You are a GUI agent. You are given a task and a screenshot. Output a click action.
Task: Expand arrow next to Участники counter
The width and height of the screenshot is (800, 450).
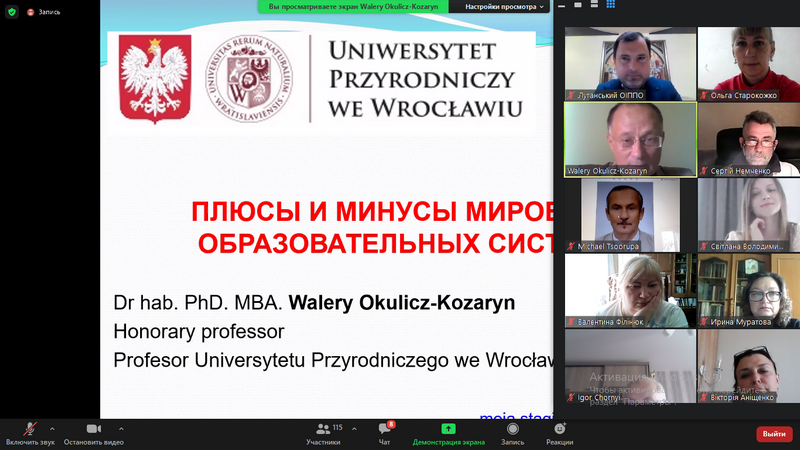tap(354, 429)
